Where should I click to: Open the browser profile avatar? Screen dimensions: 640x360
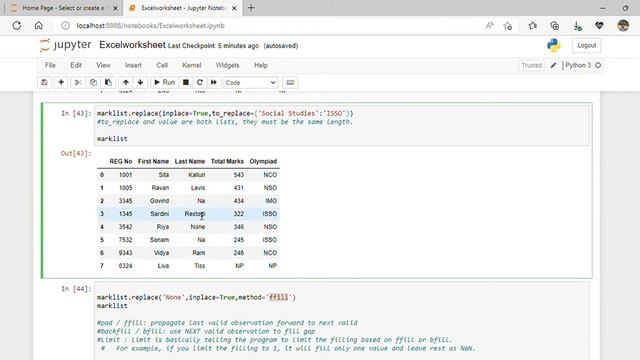click(623, 26)
